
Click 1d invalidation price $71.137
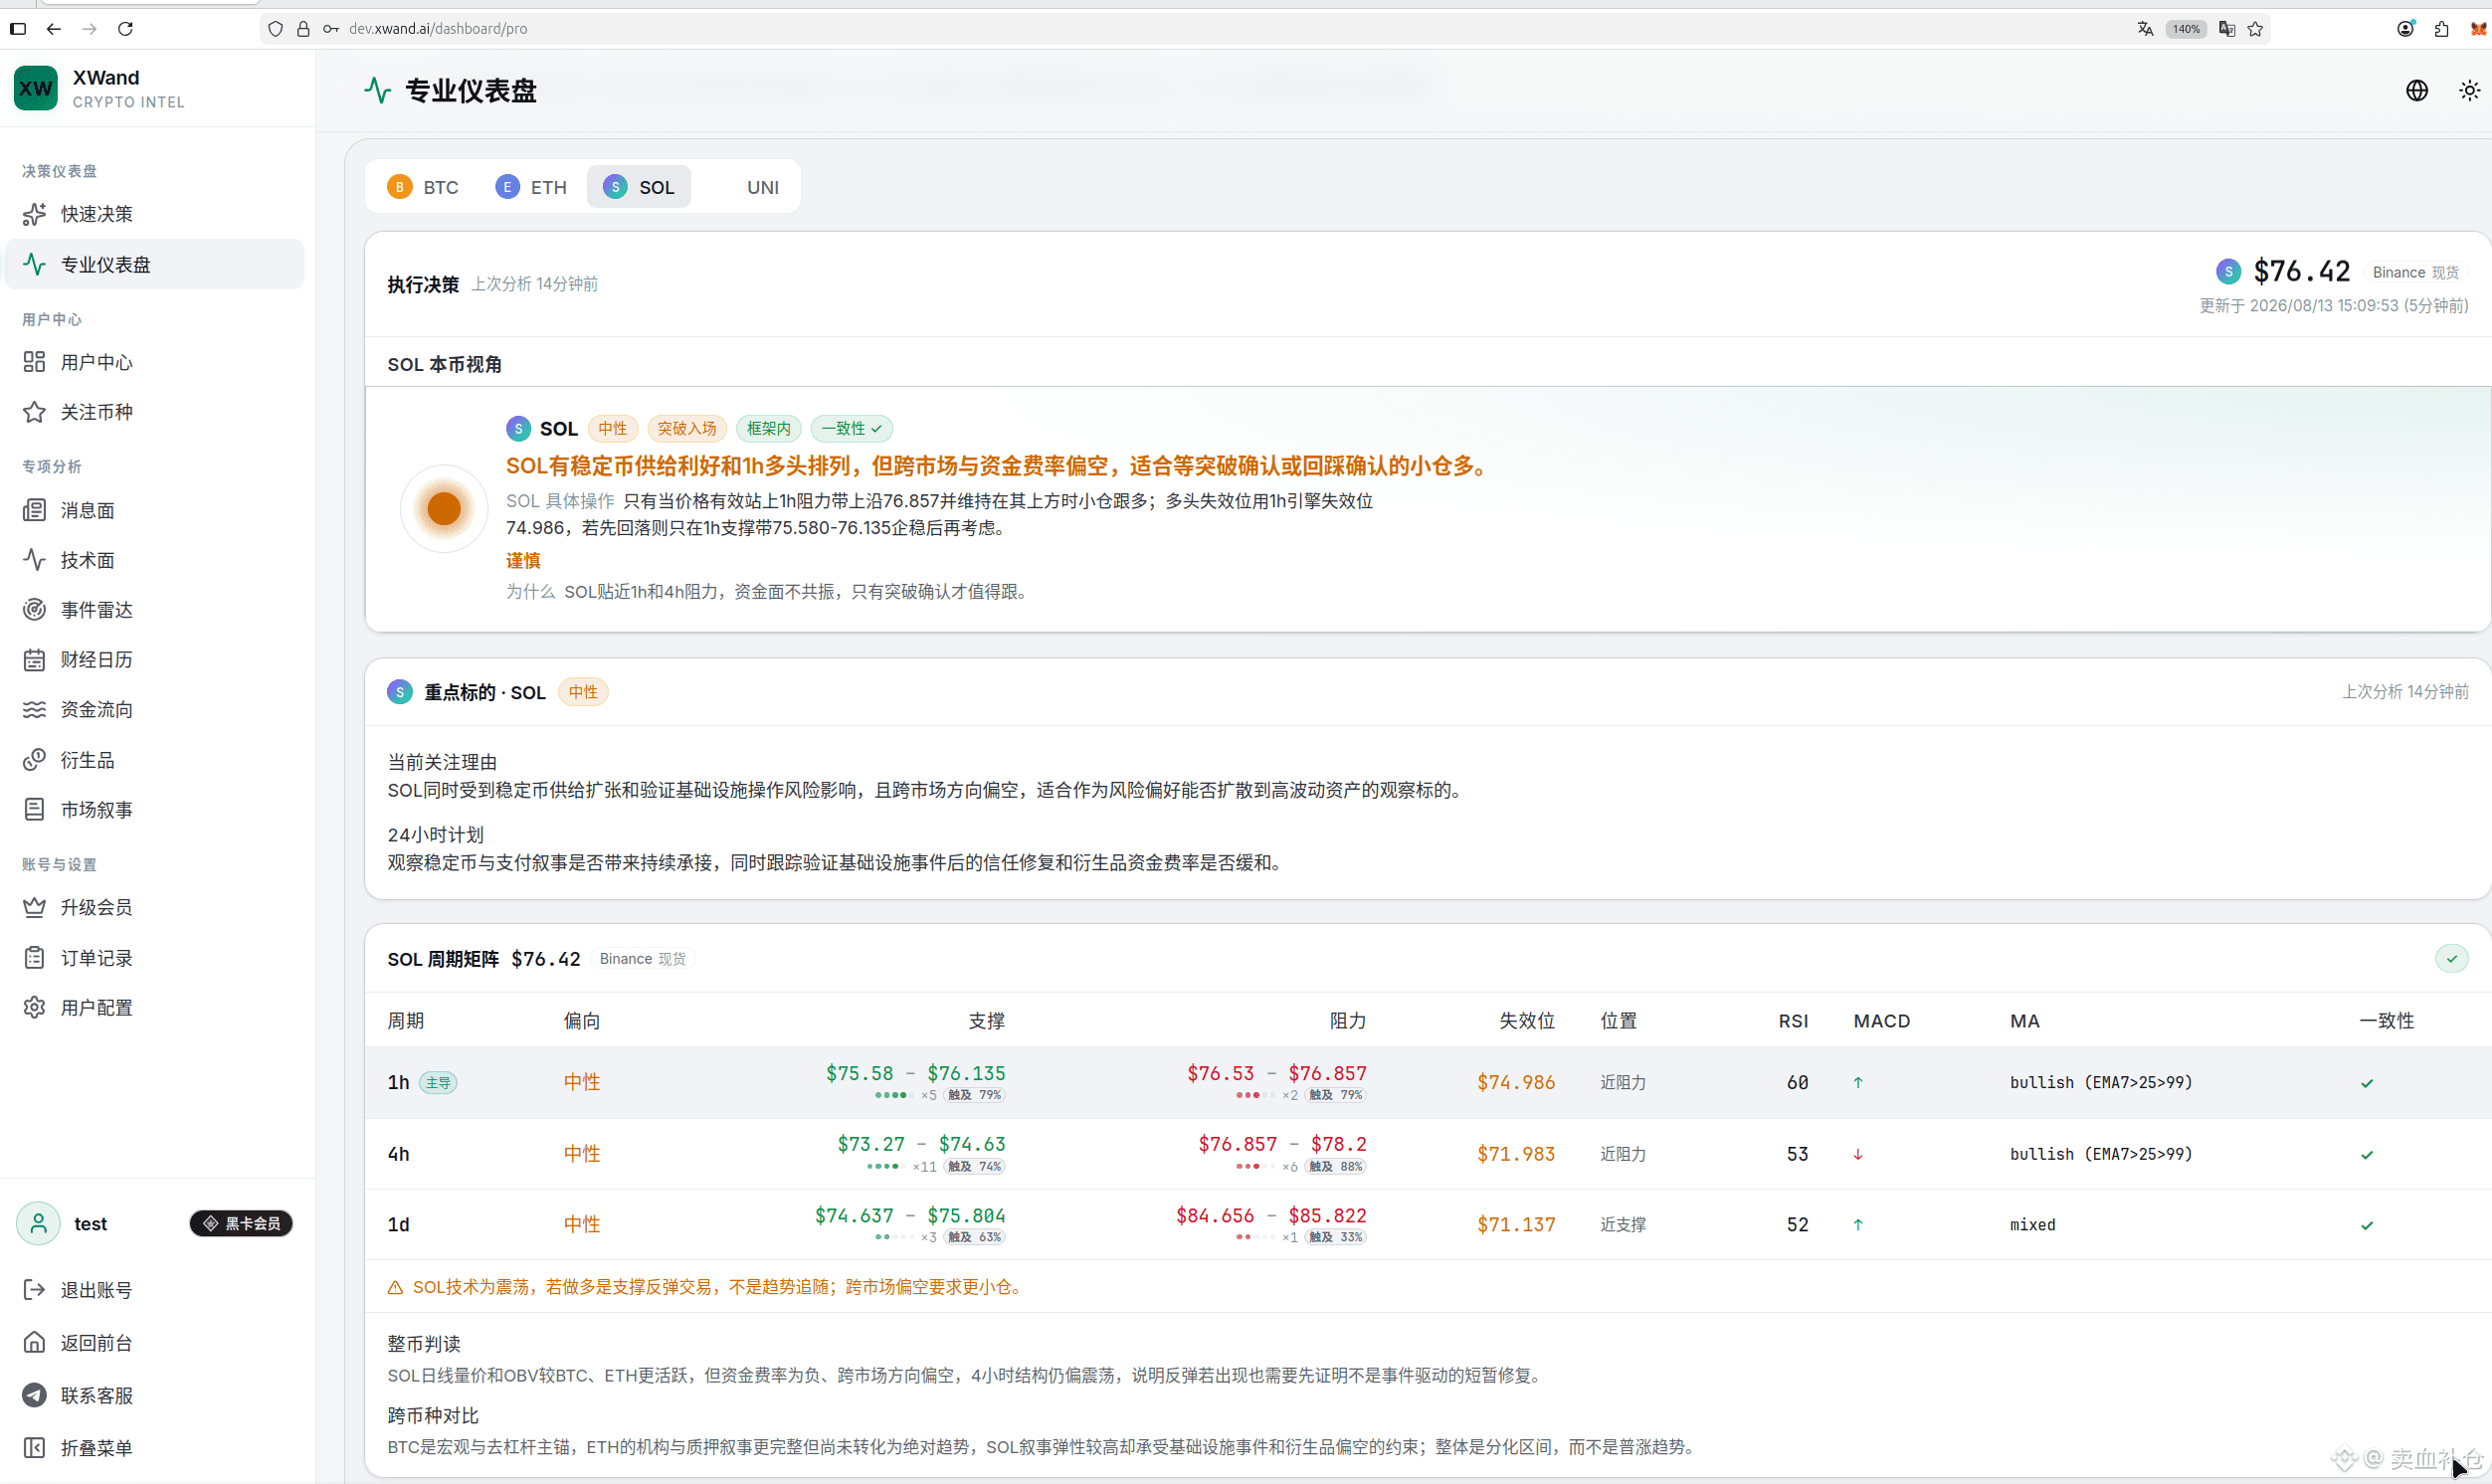(1516, 1225)
